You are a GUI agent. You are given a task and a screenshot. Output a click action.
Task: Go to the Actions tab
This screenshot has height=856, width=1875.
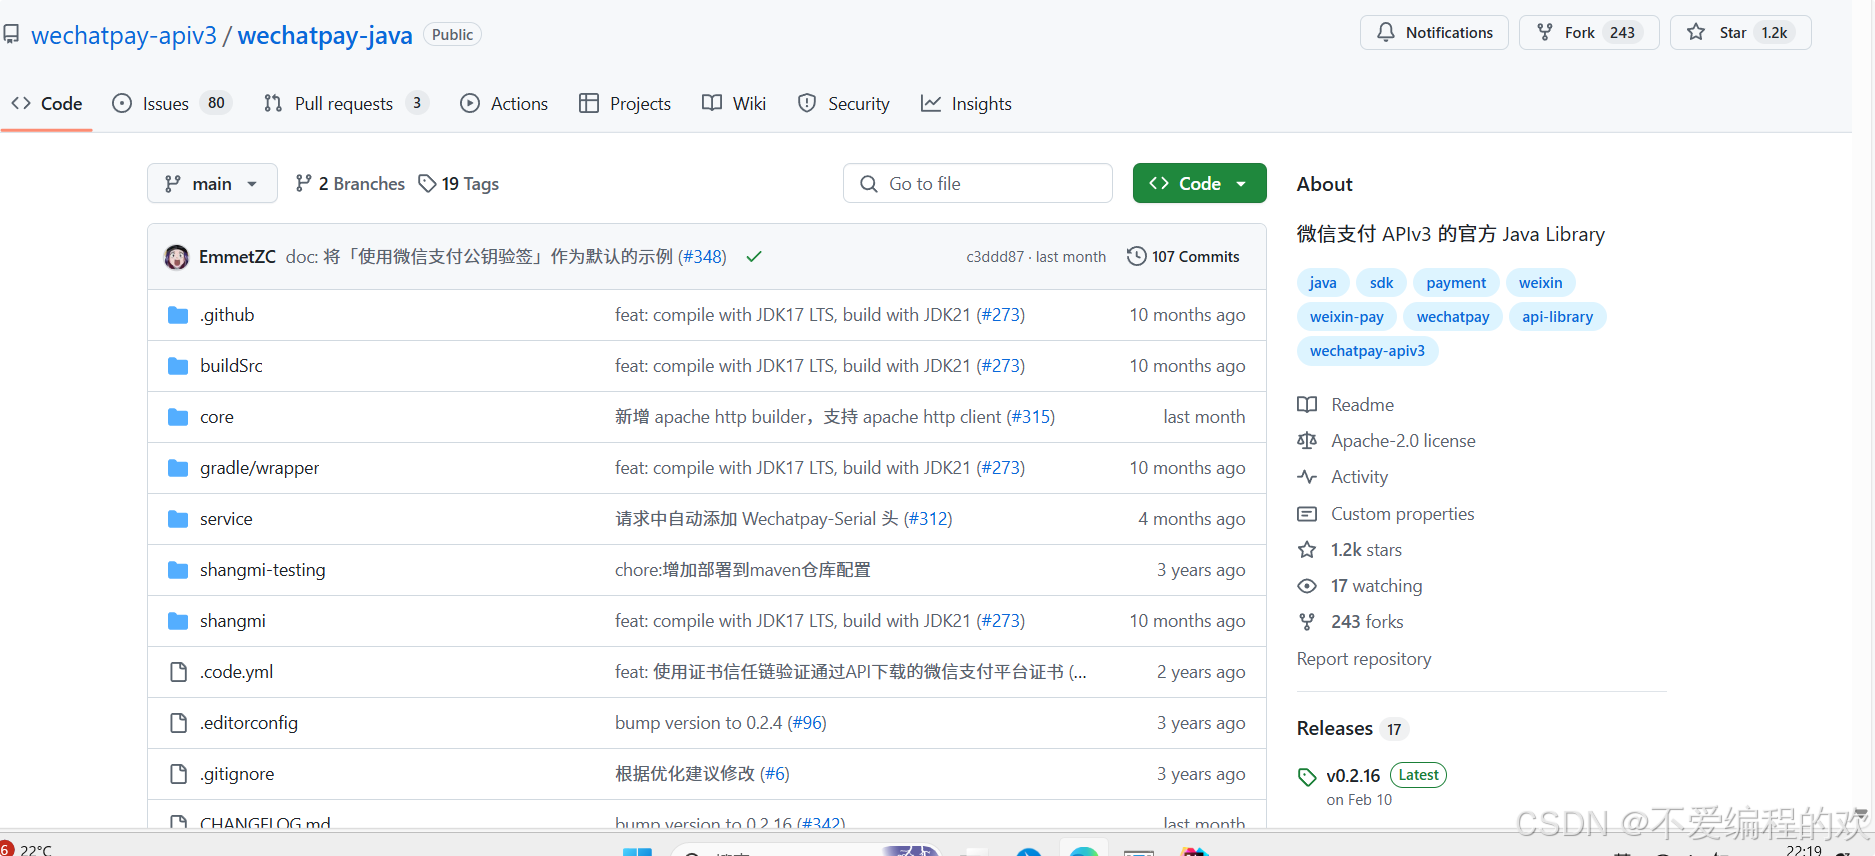coord(504,103)
